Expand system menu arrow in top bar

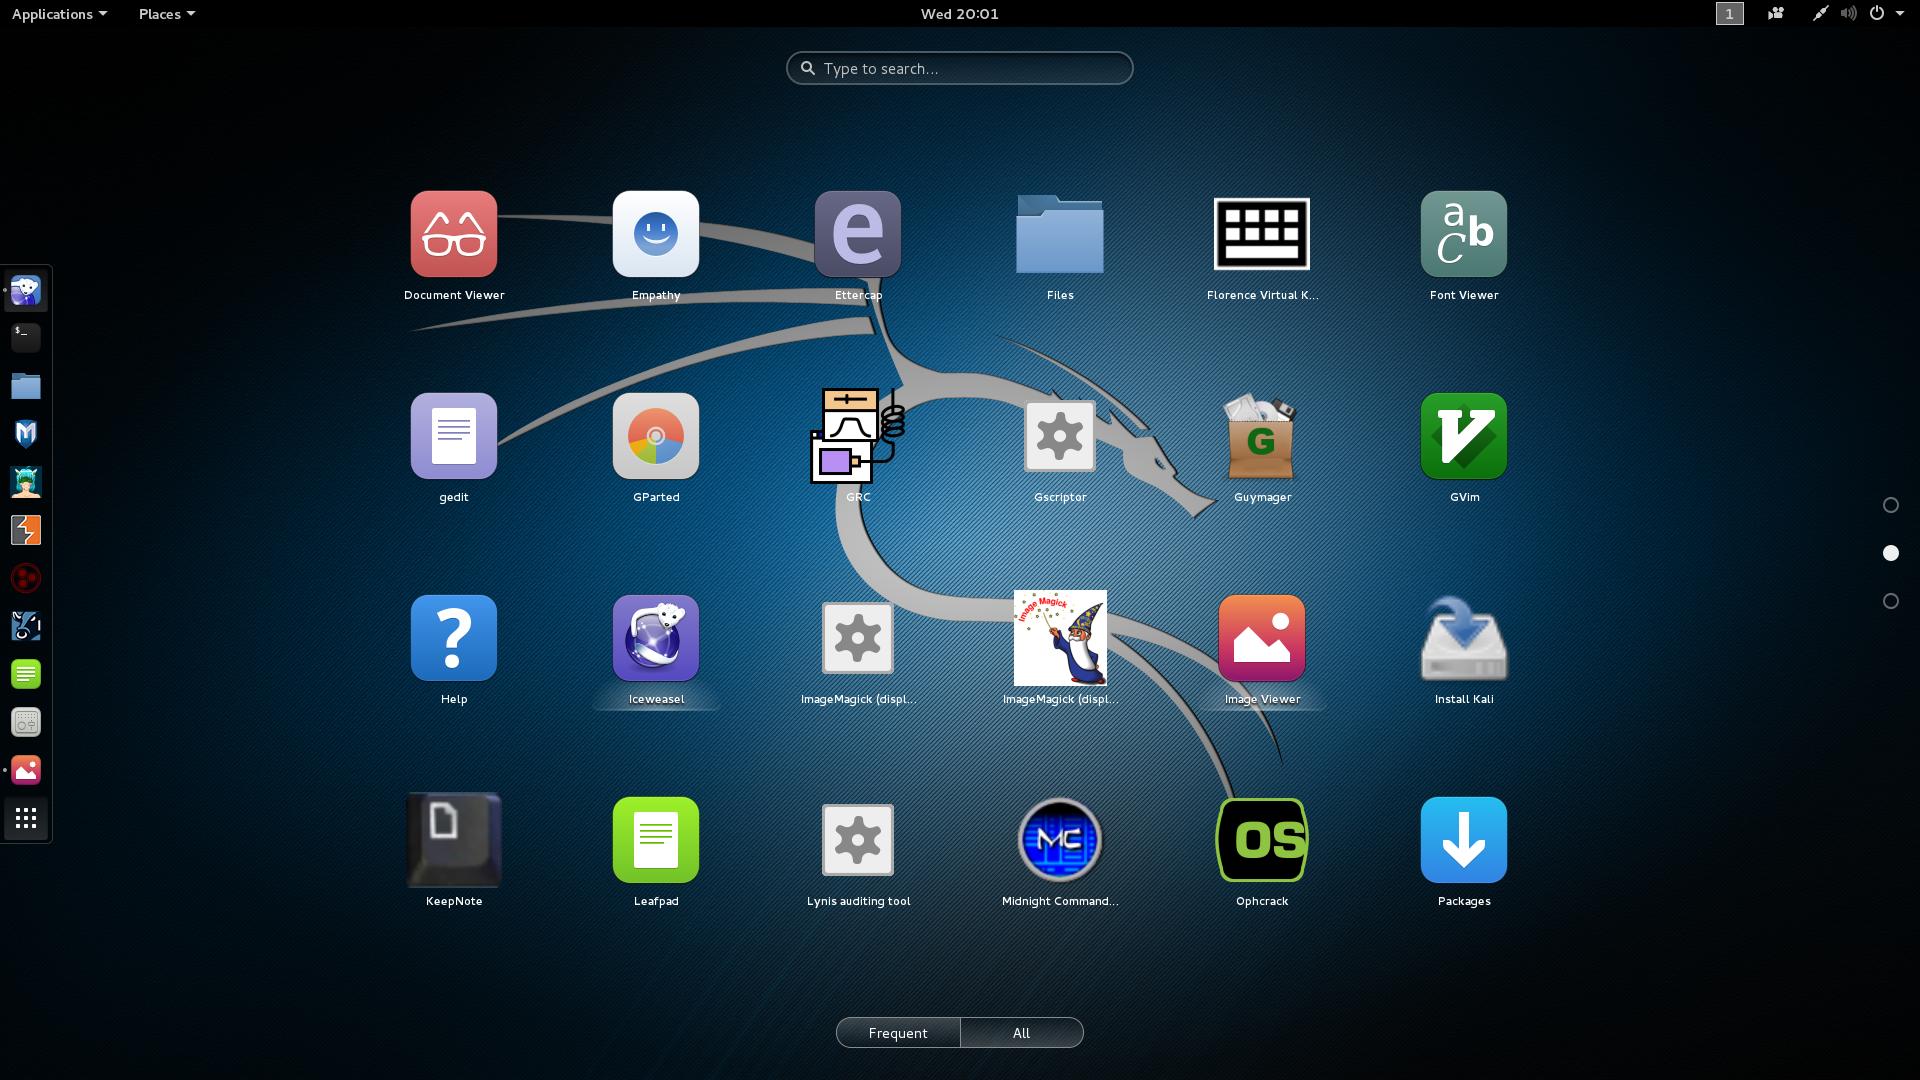point(1900,14)
